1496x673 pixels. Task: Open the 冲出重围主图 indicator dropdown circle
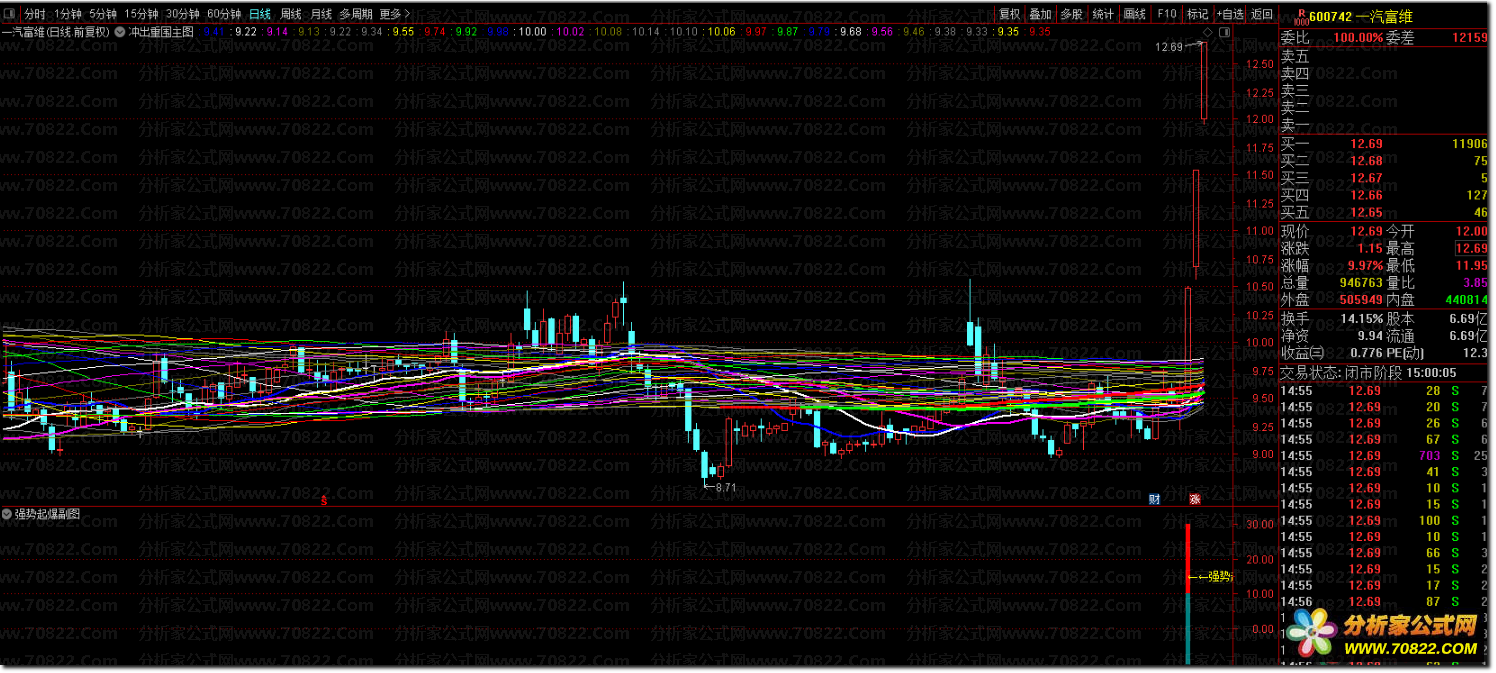click(x=120, y=31)
